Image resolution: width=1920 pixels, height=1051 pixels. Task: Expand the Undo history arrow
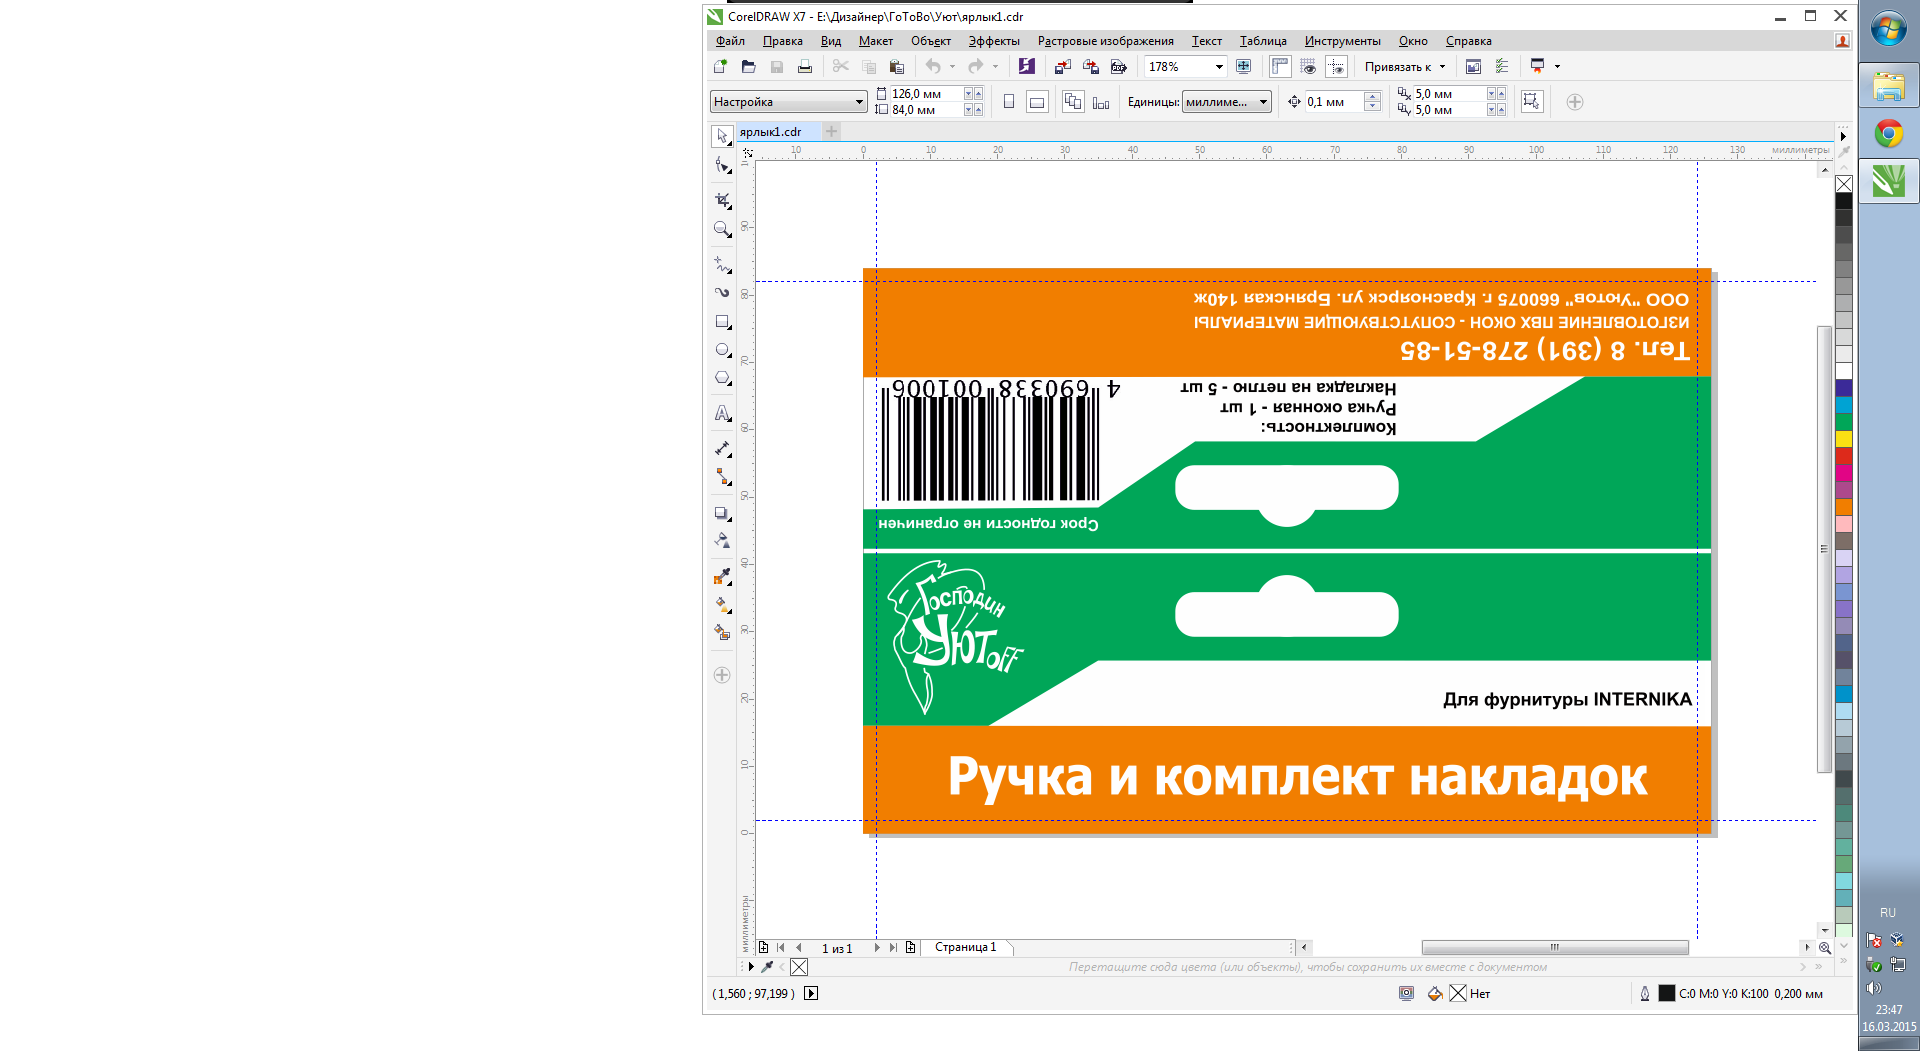point(952,67)
